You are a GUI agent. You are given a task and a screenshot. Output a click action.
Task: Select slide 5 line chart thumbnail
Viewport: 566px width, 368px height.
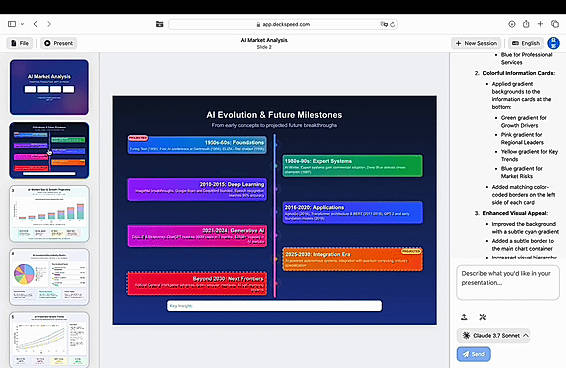[x=49, y=340]
